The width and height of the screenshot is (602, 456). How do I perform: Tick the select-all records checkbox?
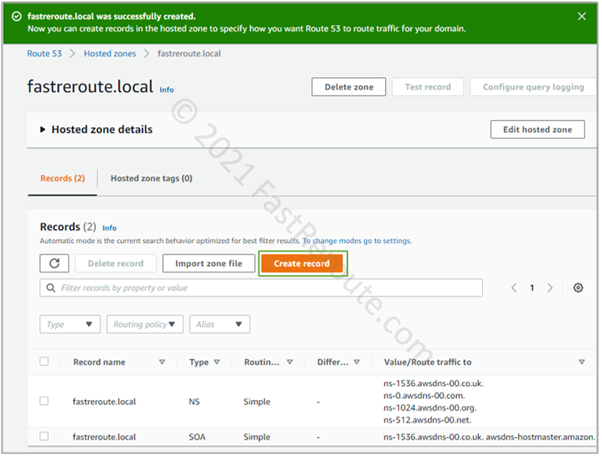[44, 361]
